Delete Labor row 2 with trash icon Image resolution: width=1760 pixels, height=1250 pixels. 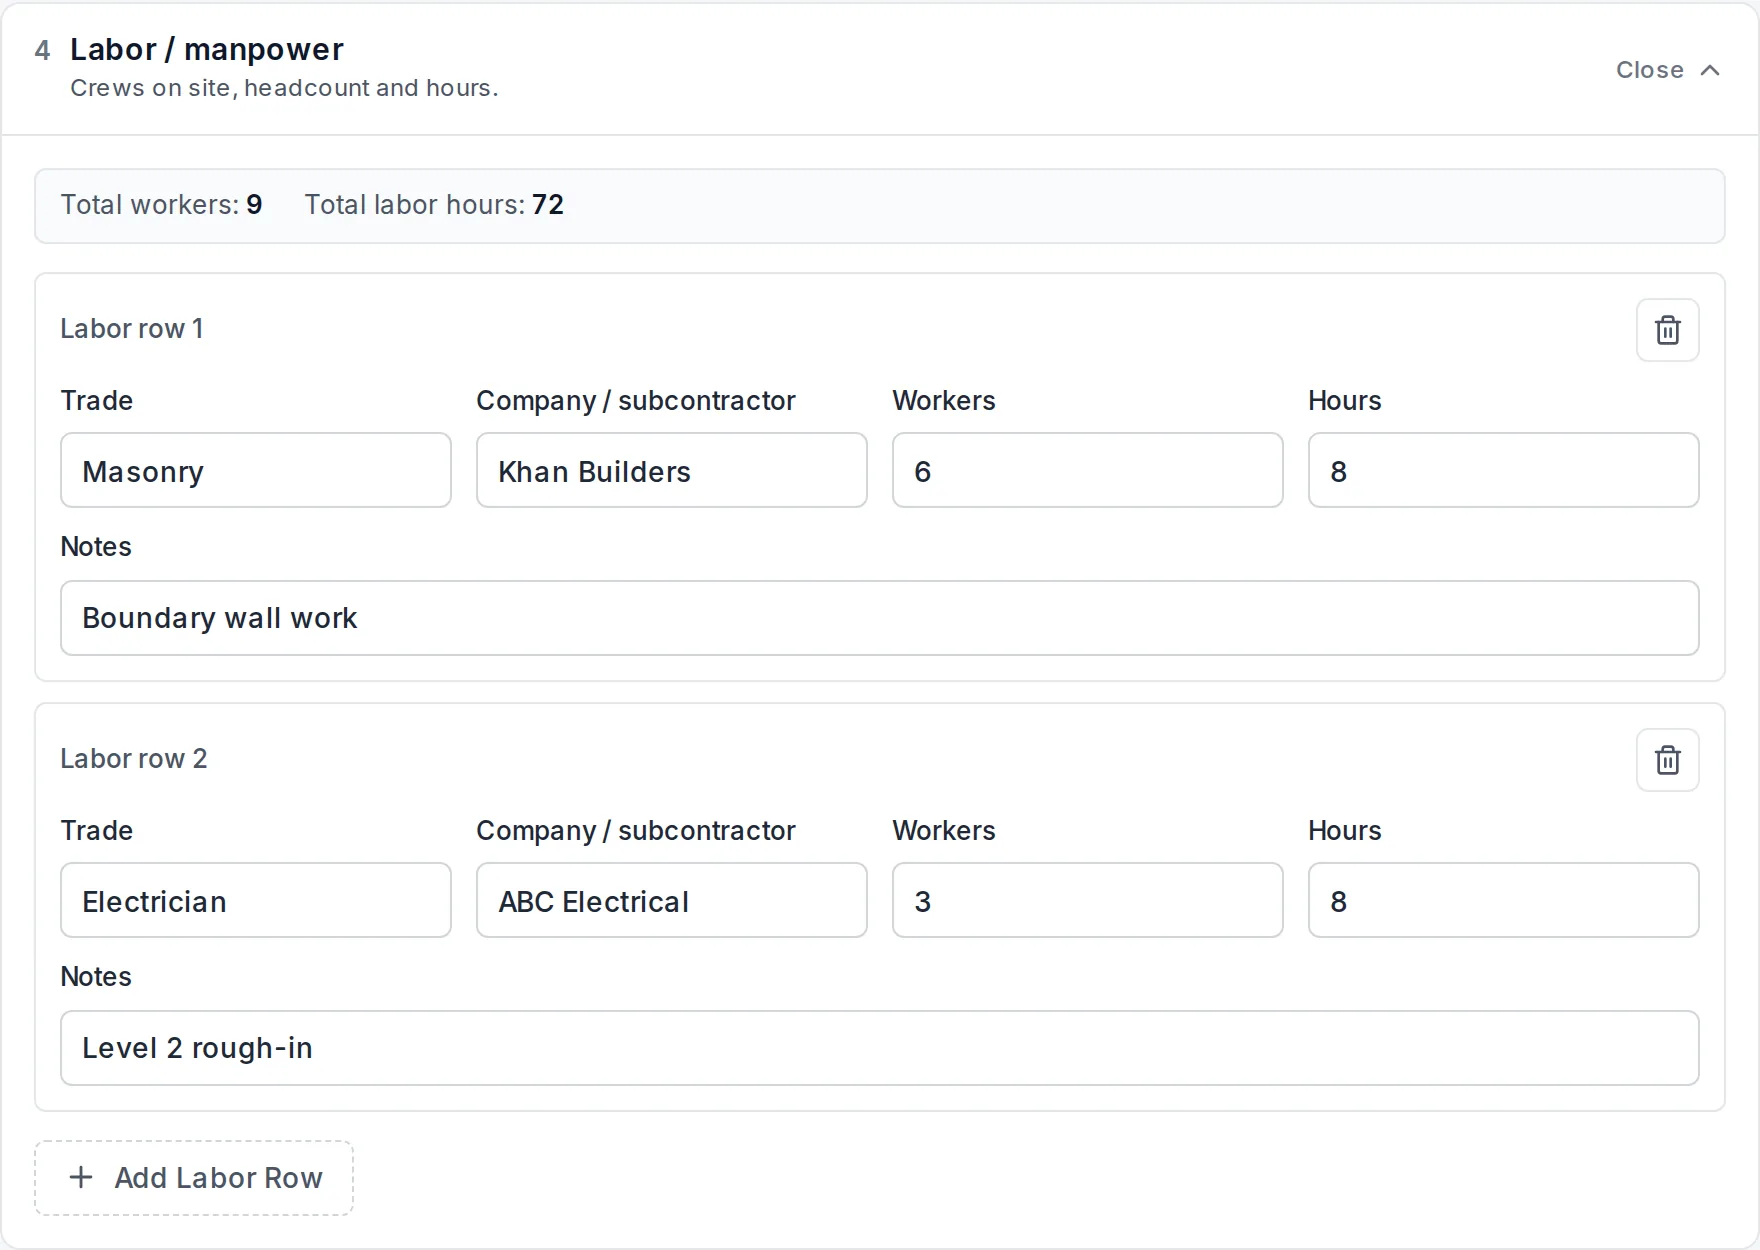[x=1667, y=760]
